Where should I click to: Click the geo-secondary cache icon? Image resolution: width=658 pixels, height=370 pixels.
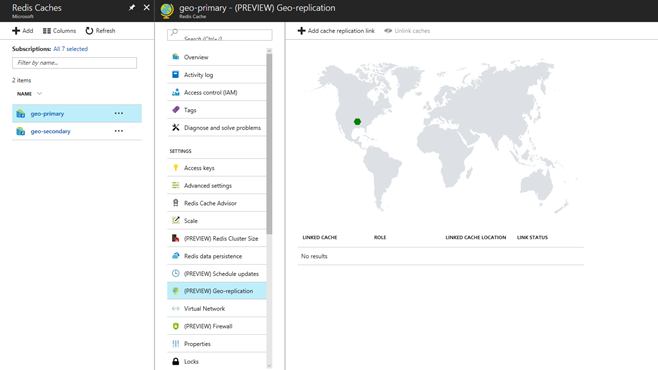point(21,131)
